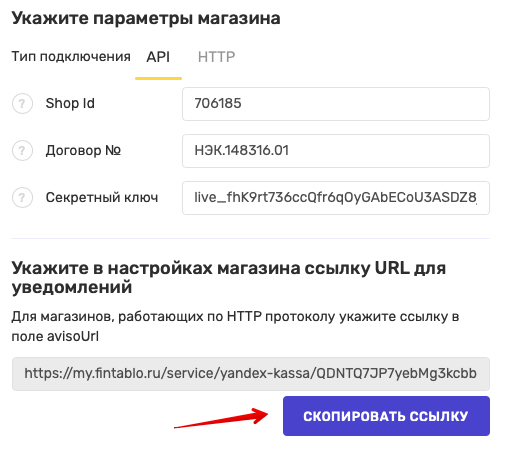The height and width of the screenshot is (453, 508).
Task: Click the horizontal divider below the secret key
Action: coord(251,238)
